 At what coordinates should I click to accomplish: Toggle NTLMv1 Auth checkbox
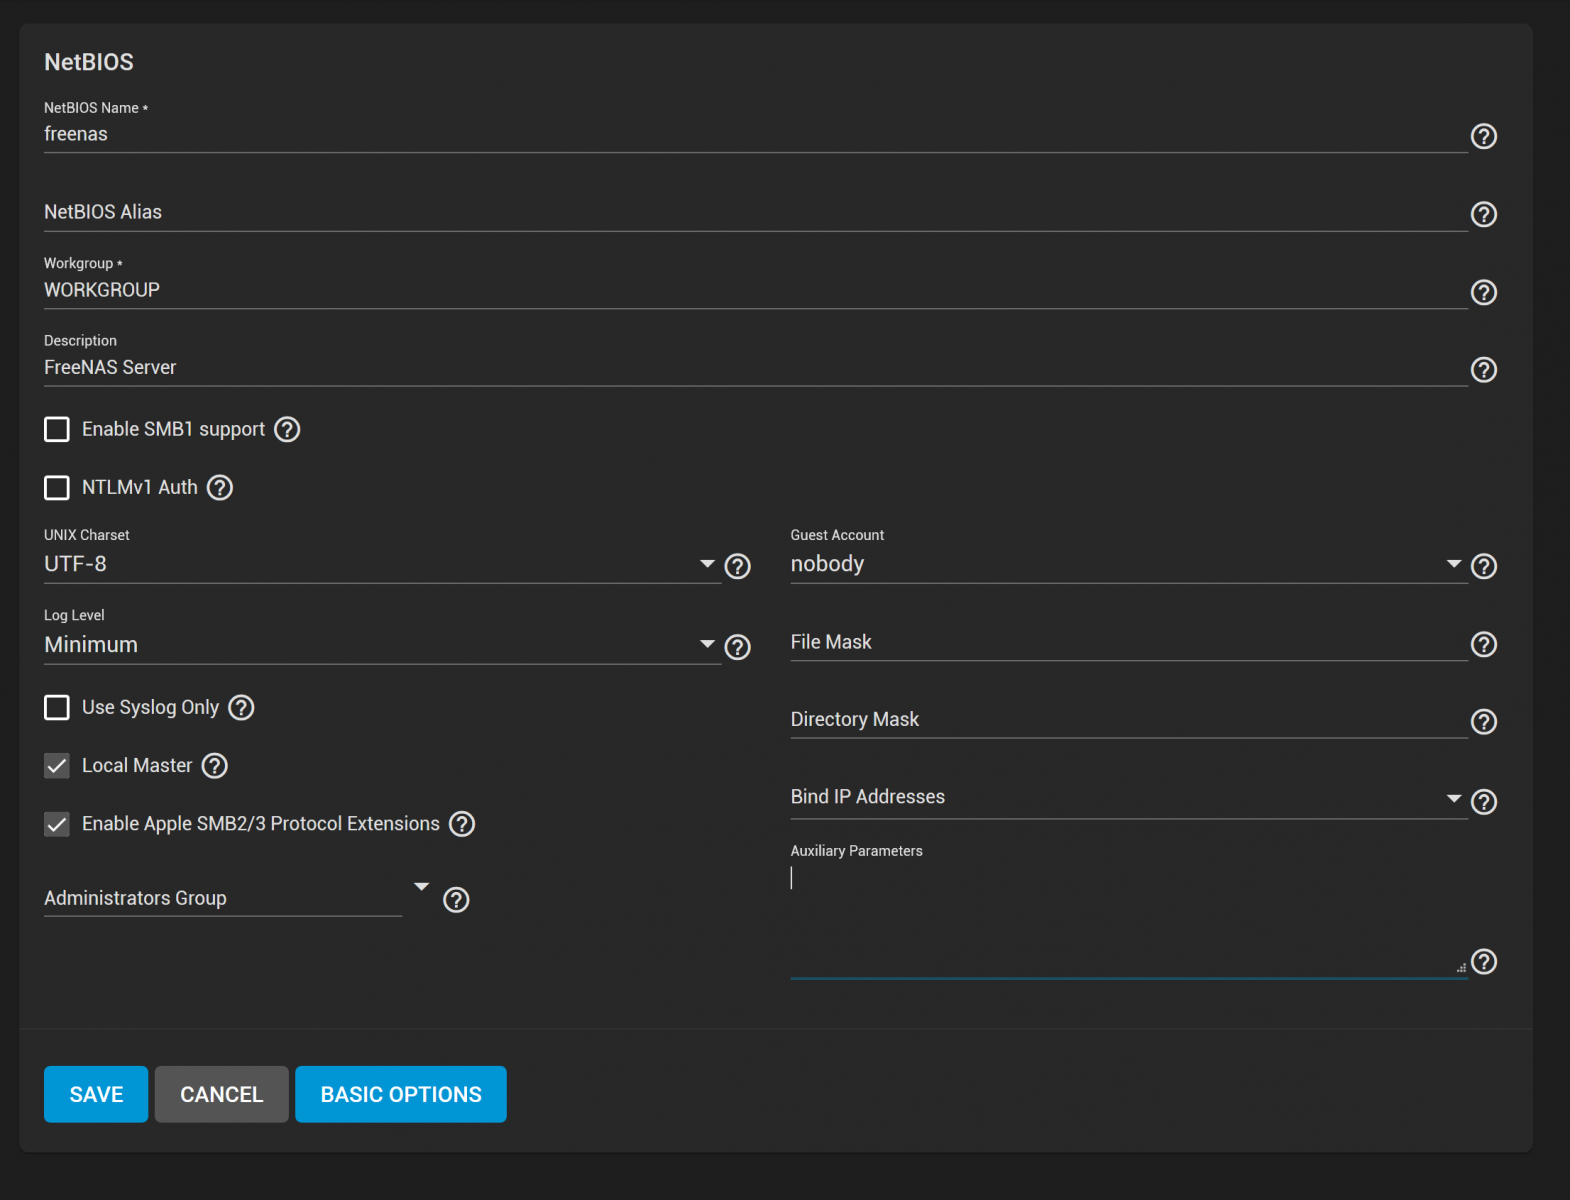pos(57,487)
